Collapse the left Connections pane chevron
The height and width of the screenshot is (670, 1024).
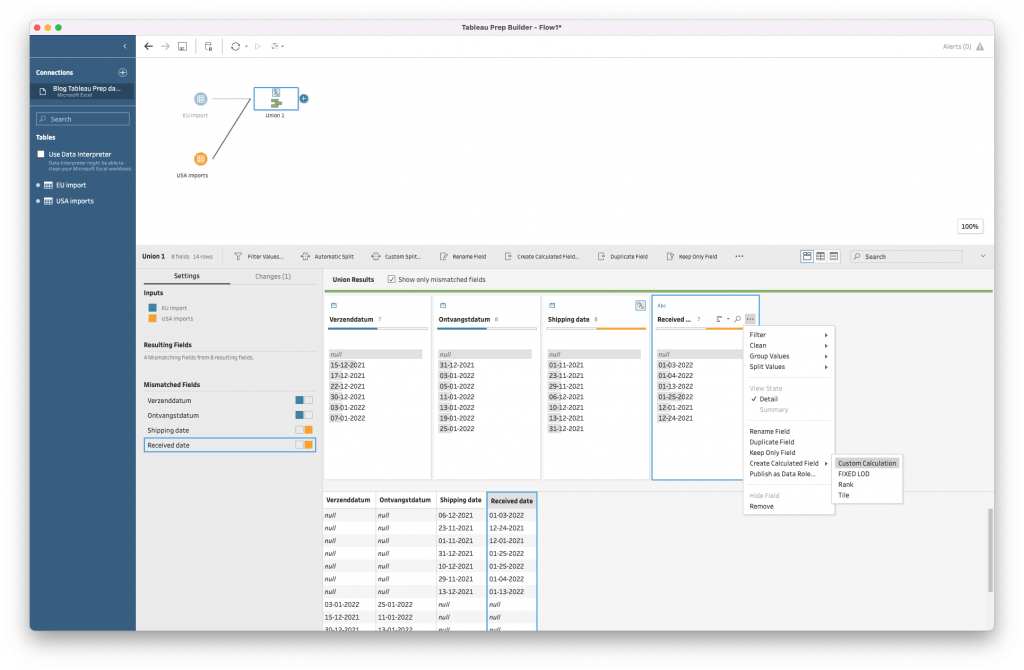(x=124, y=46)
